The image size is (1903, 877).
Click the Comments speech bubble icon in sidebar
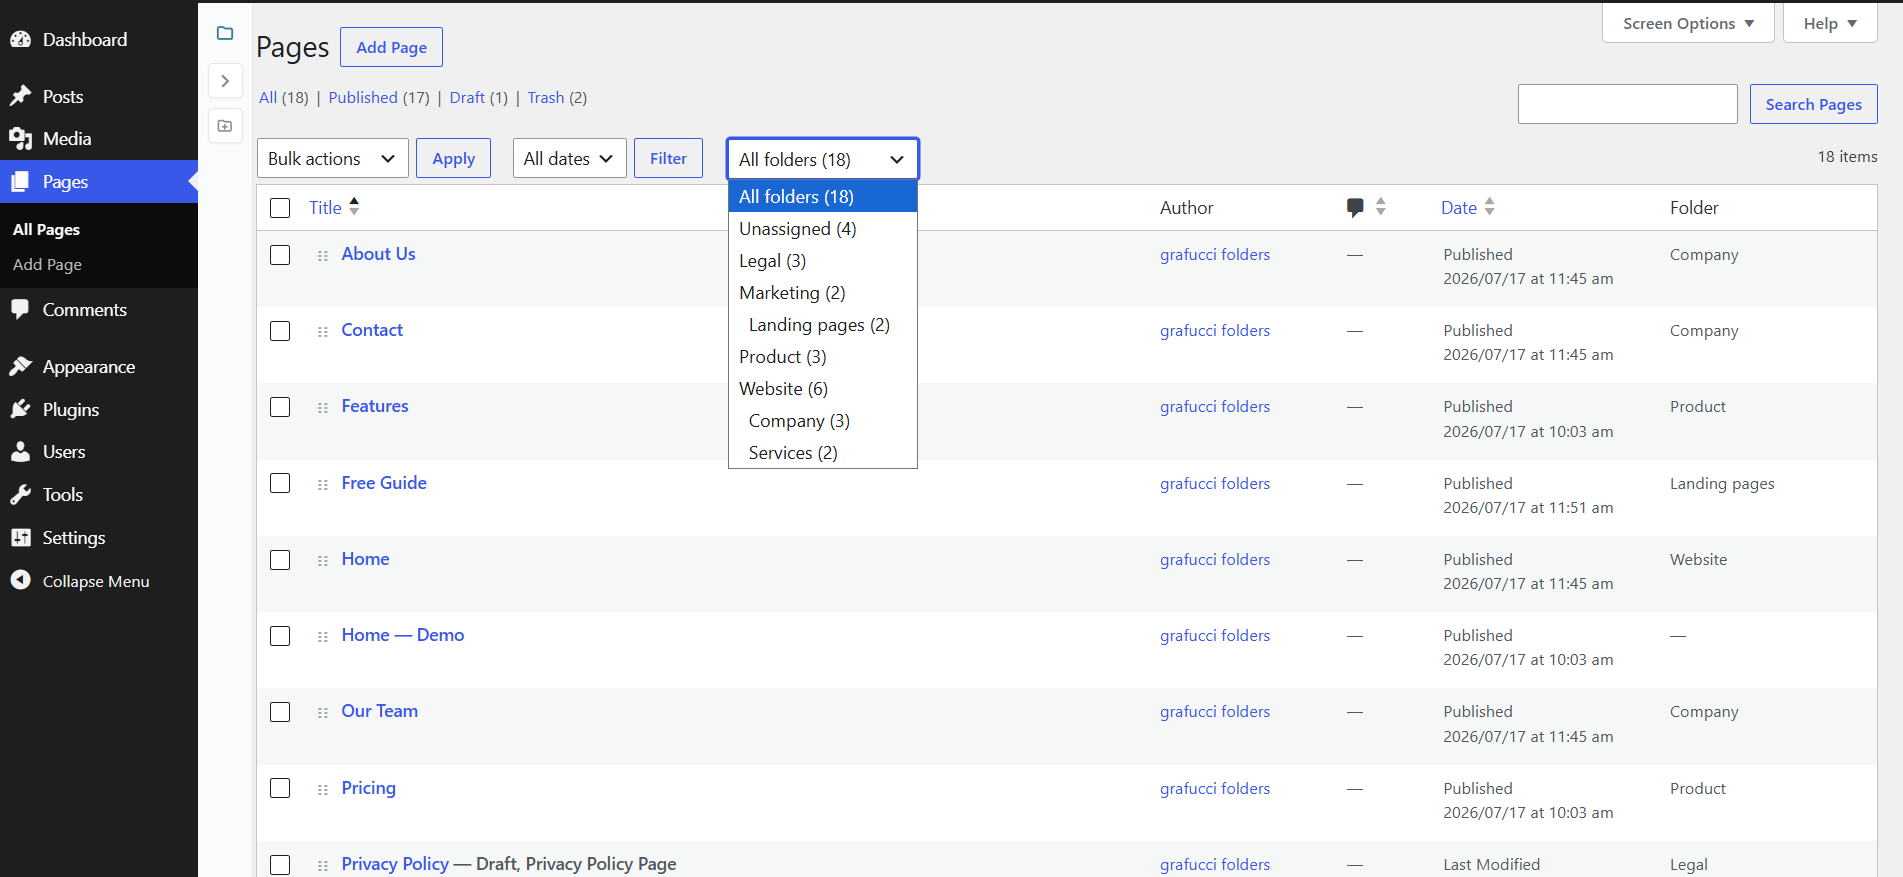click(x=21, y=310)
